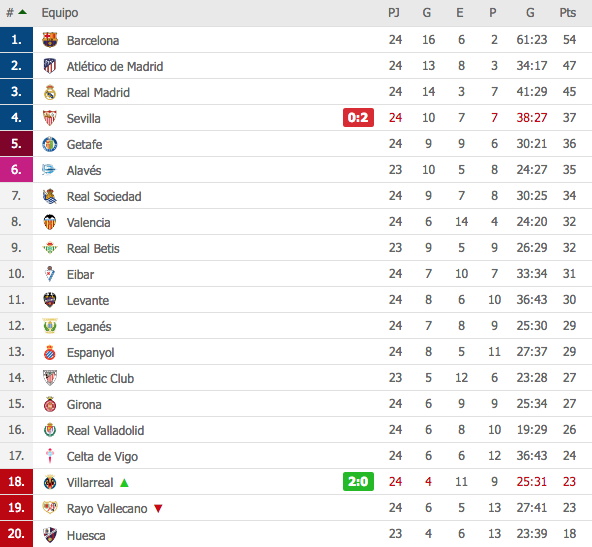Click the pink position 6 marker
The height and width of the screenshot is (547, 592).
pos(16,169)
